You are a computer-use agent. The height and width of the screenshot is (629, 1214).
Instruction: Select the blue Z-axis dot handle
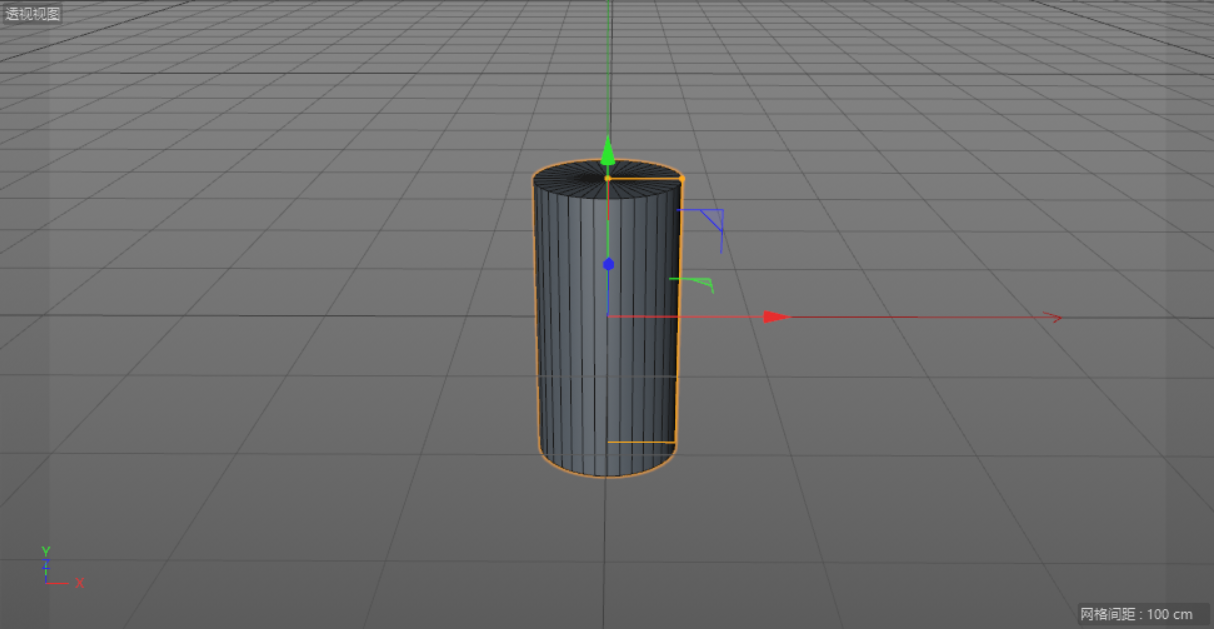pyautogui.click(x=608, y=264)
